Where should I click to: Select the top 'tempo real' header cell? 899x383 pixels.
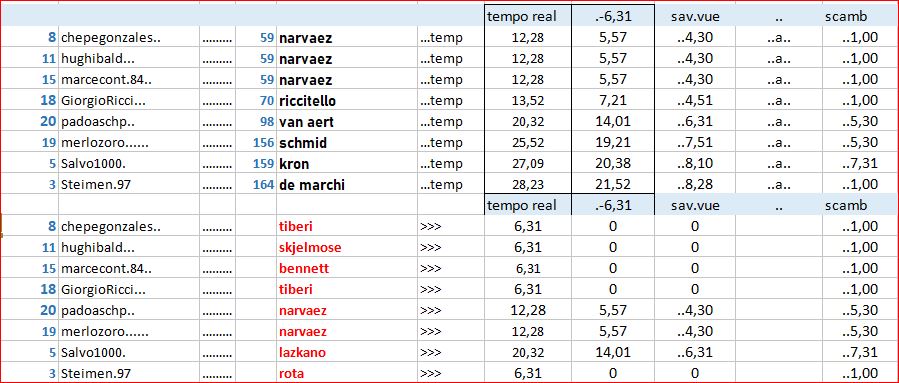coord(528,16)
